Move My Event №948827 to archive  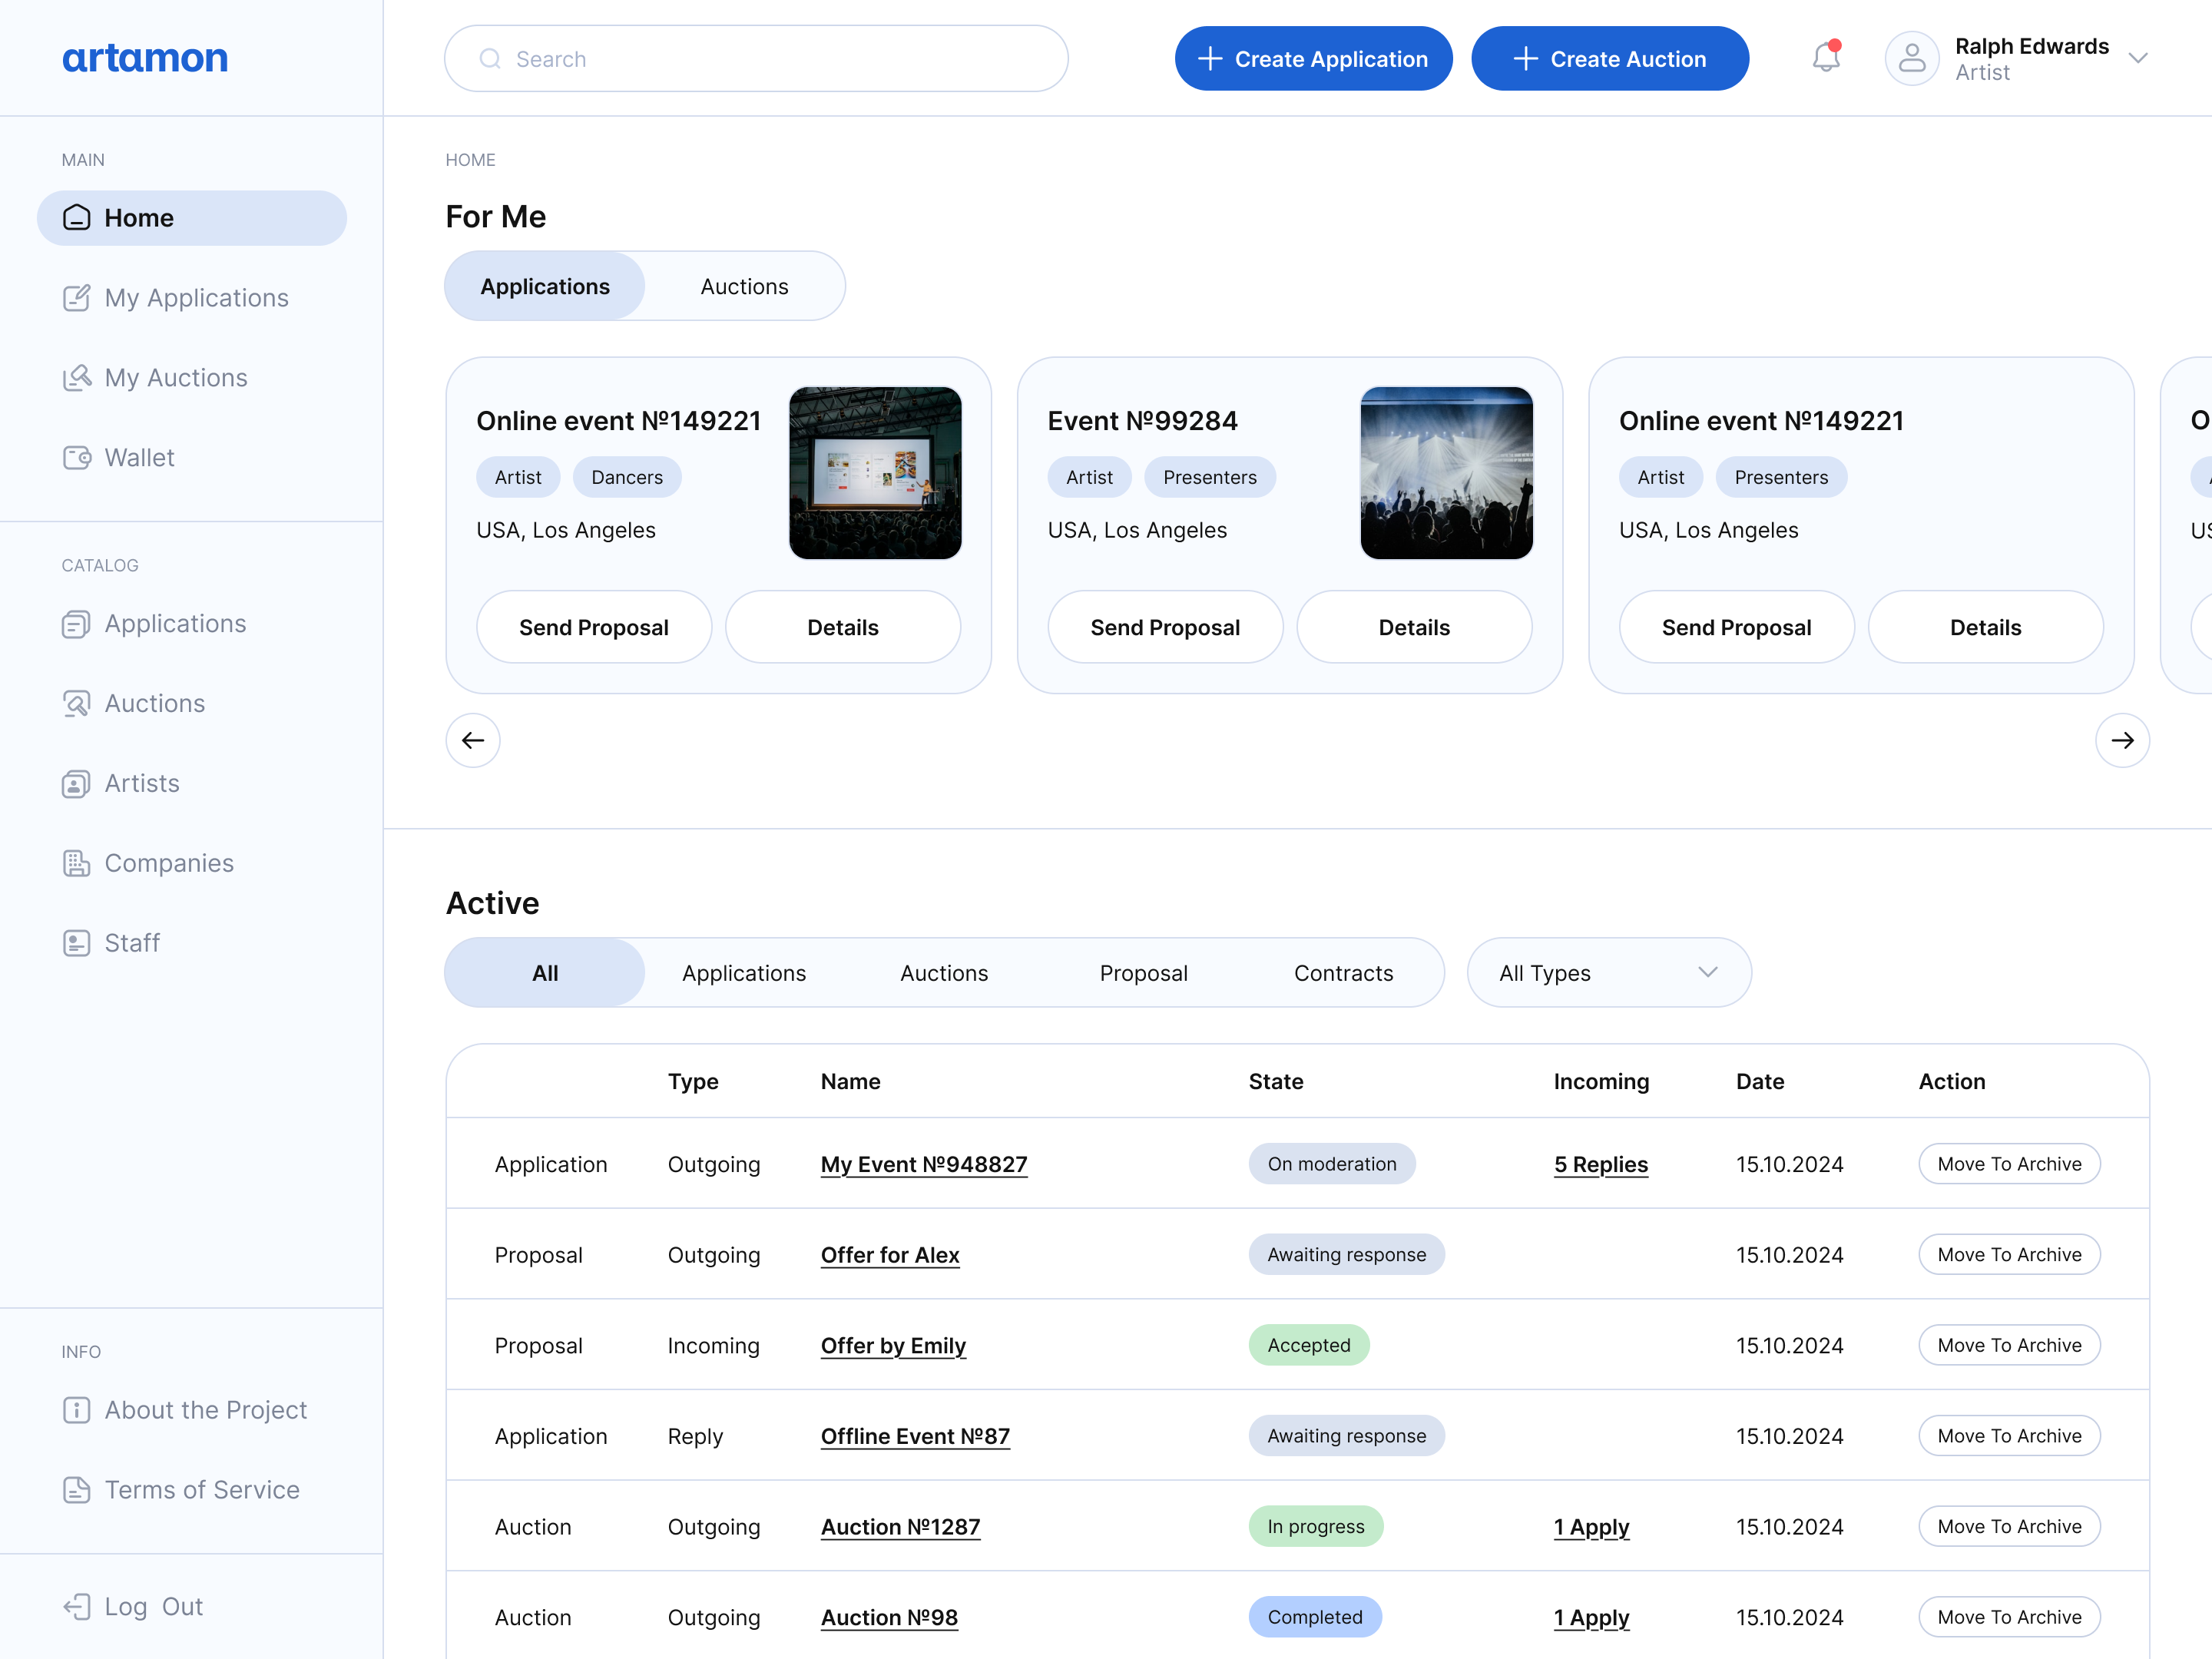pyautogui.click(x=2009, y=1164)
